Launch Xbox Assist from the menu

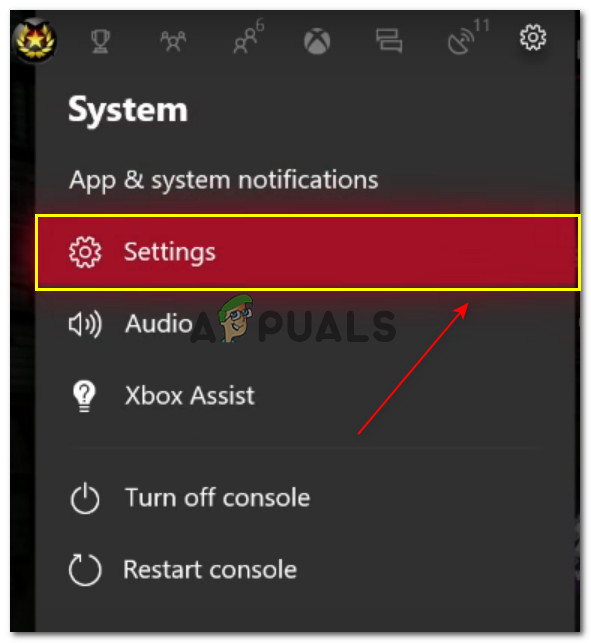pos(189,396)
